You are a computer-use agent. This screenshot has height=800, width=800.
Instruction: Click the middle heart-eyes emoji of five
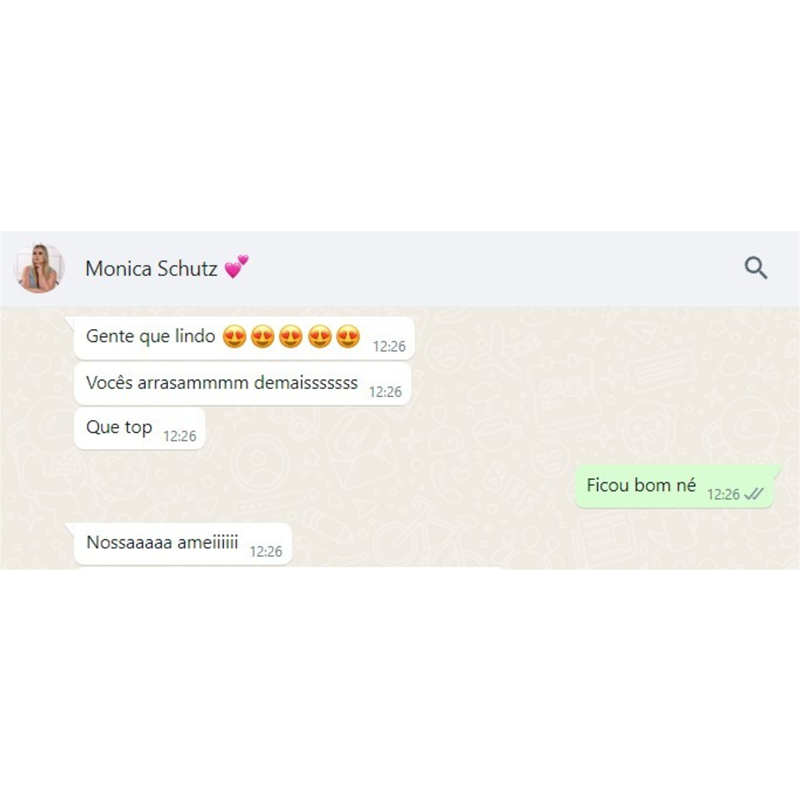point(291,337)
